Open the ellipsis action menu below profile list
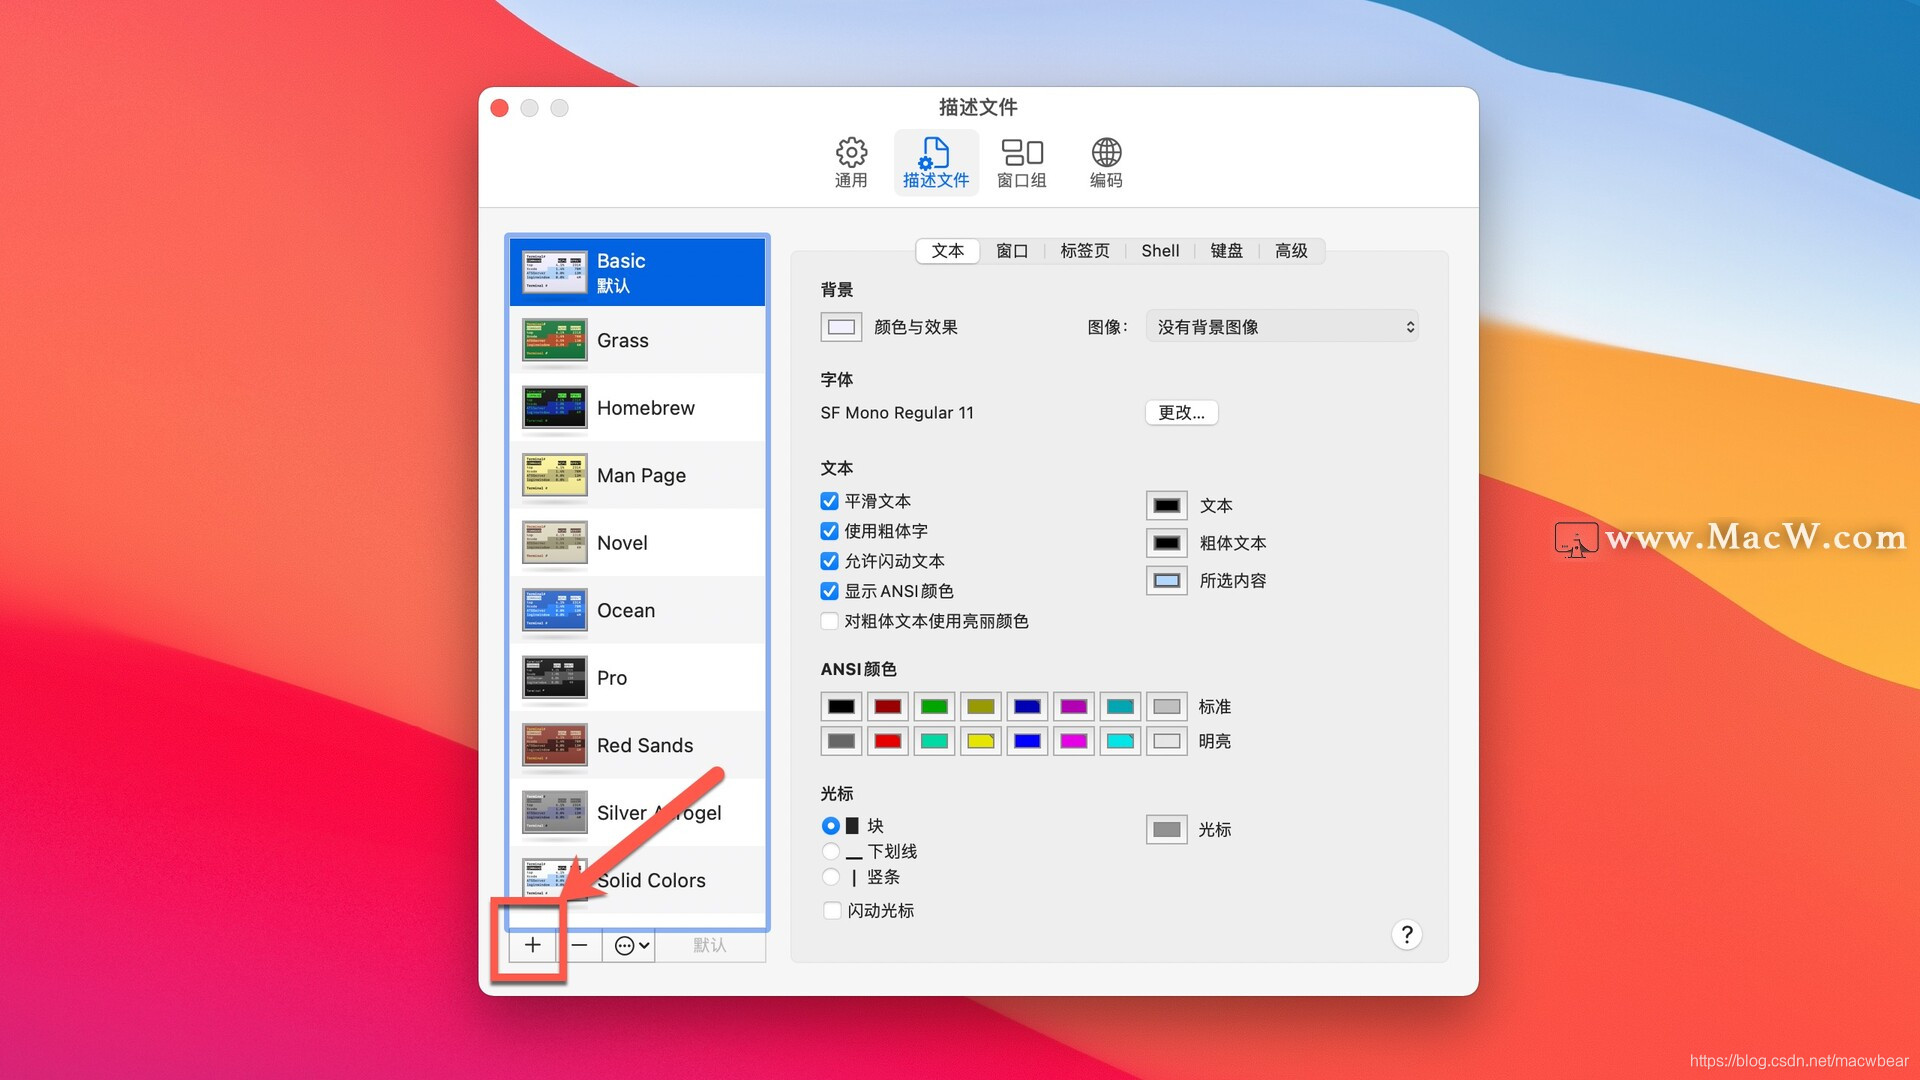The height and width of the screenshot is (1080, 1920). pos(631,945)
